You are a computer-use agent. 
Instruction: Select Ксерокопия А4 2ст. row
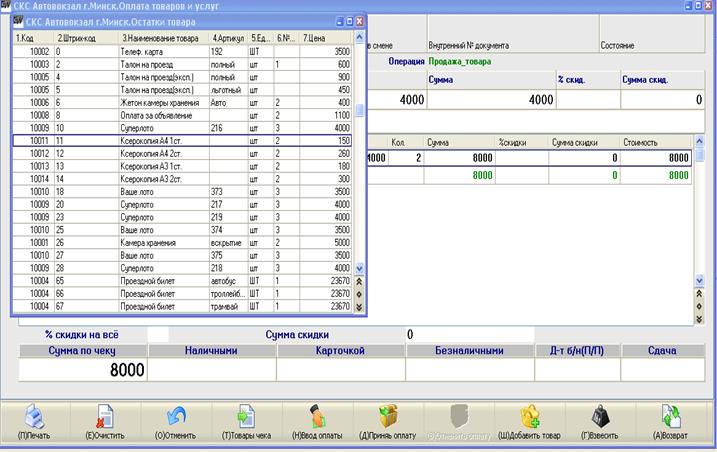click(x=182, y=153)
